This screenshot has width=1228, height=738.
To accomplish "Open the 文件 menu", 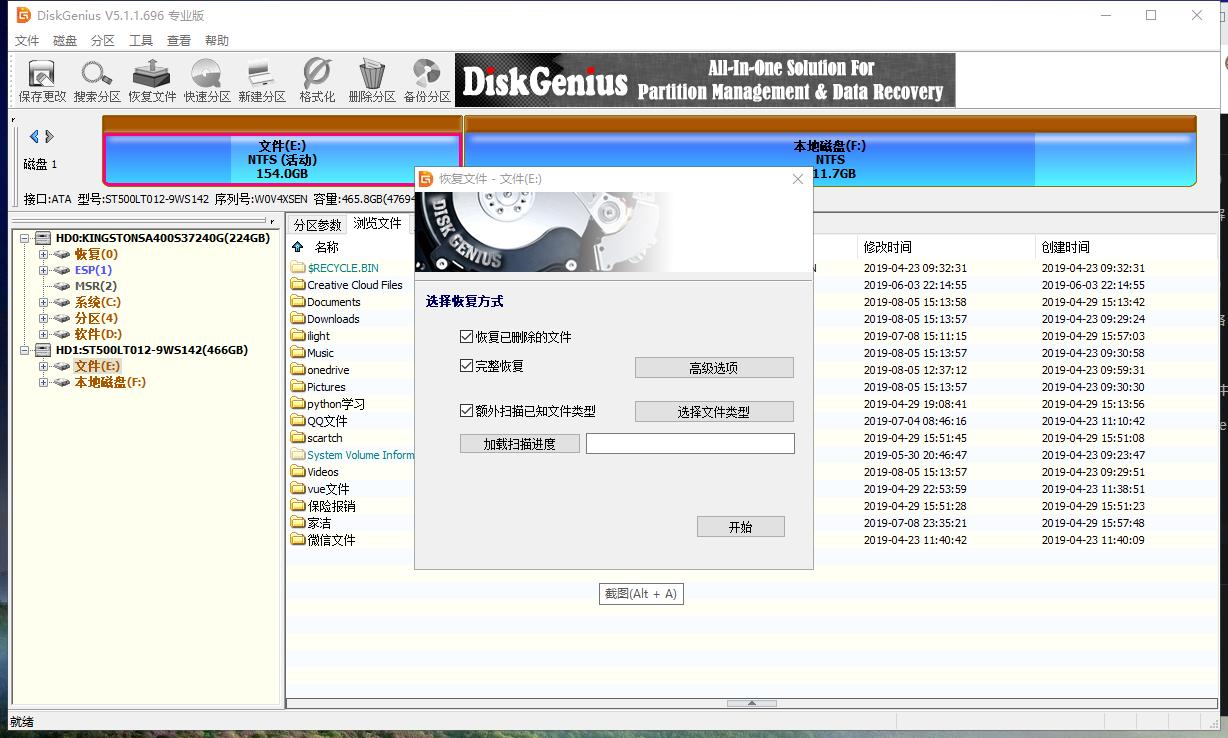I will click(x=27, y=41).
